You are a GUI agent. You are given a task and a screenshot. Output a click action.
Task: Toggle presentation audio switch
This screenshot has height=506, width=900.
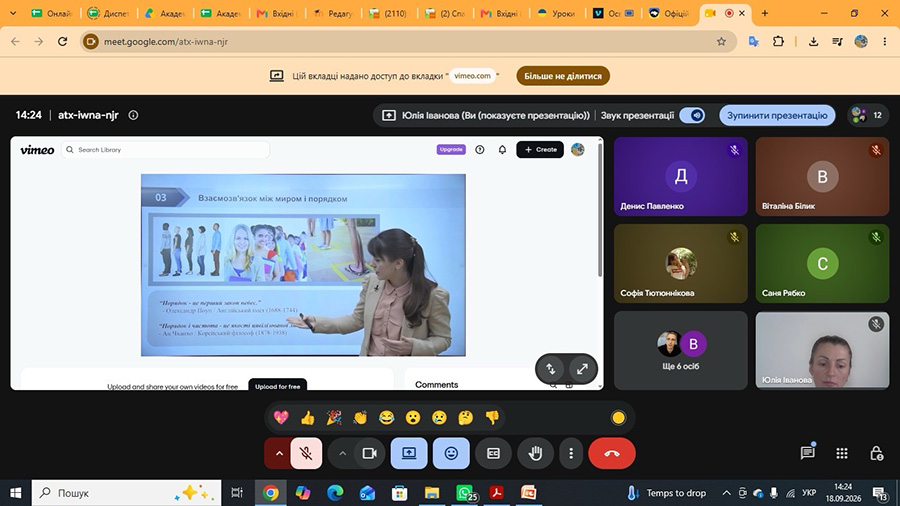click(692, 115)
